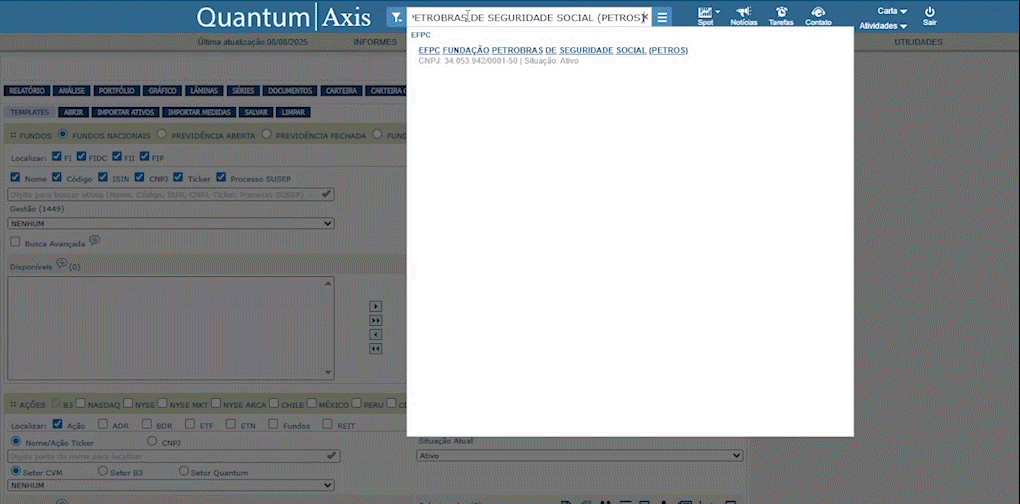Open the DOCUMENTOS tab
Screen dimensions: 1020x504
point(290,91)
